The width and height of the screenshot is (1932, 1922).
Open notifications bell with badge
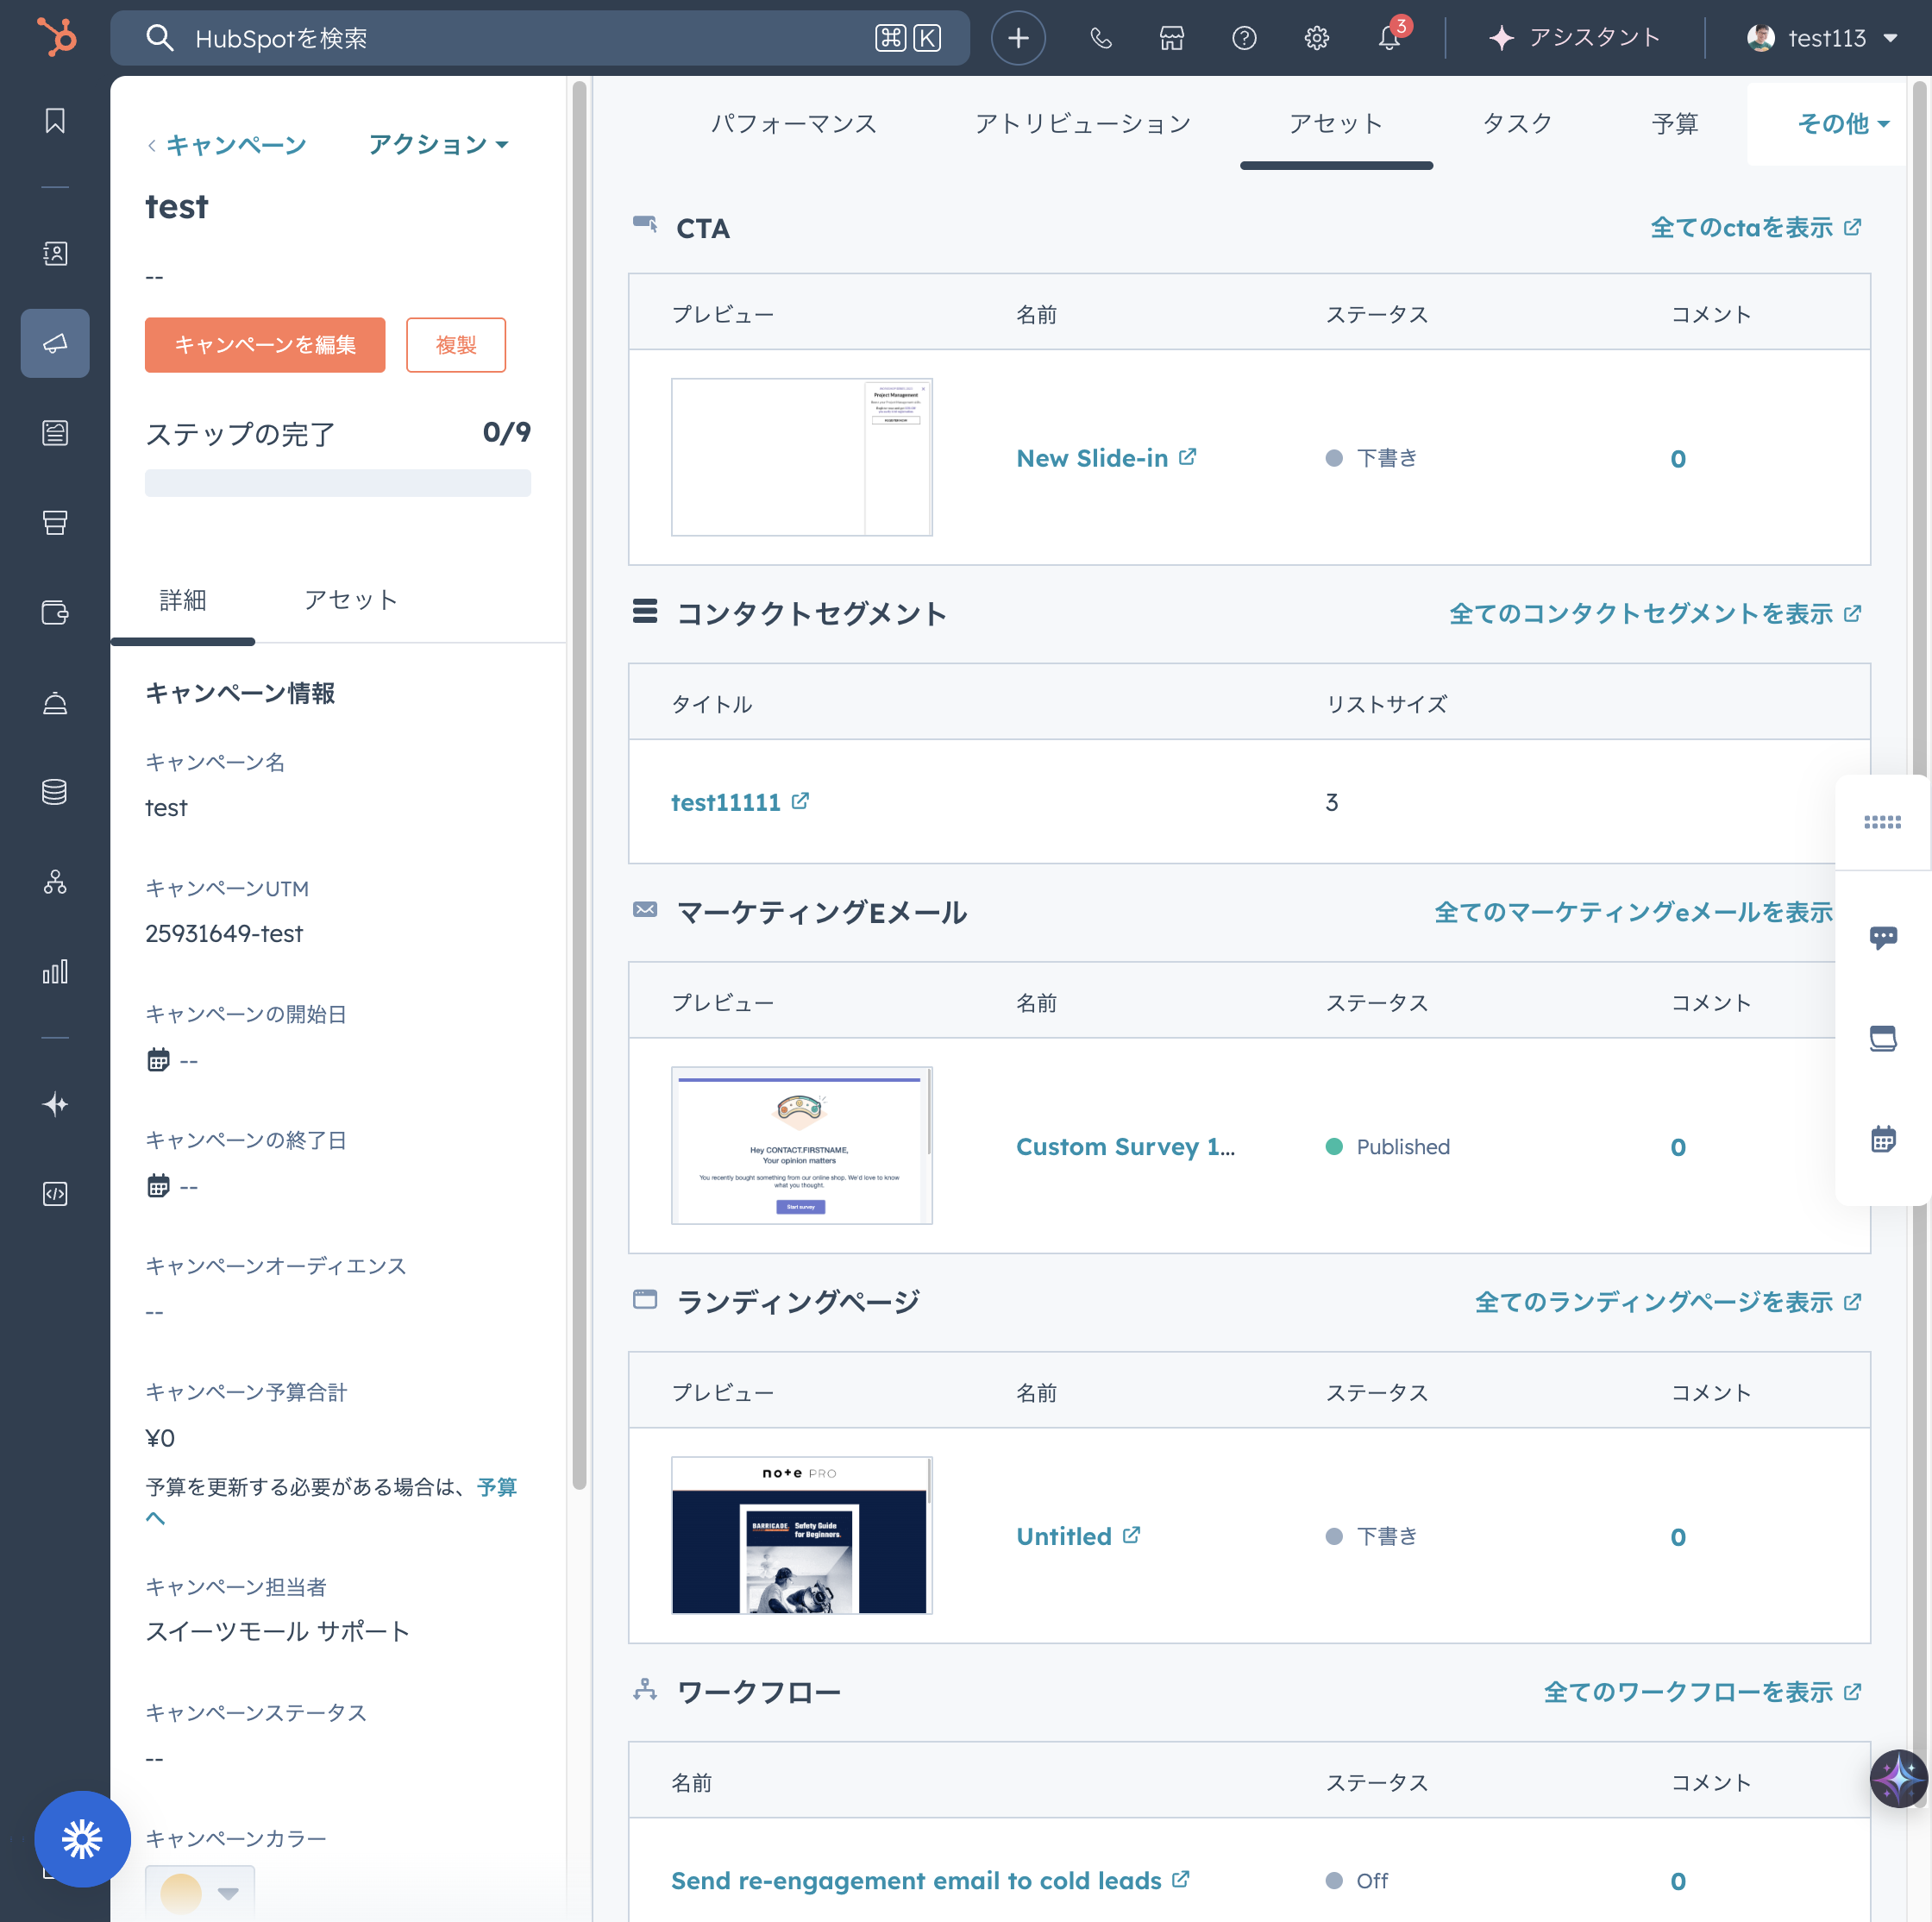point(1388,38)
